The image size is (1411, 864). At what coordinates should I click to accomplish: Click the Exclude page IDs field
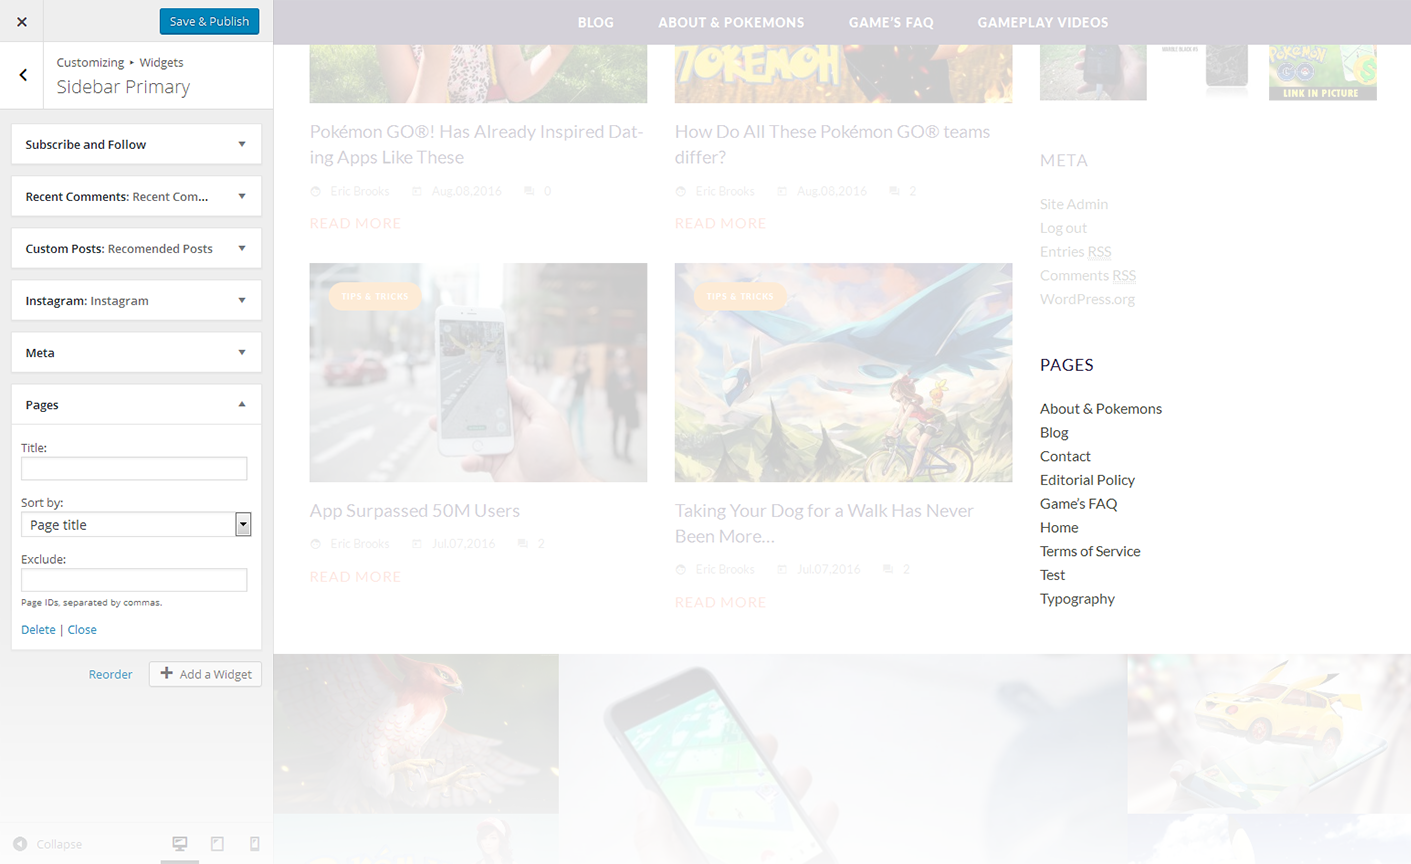tap(134, 580)
